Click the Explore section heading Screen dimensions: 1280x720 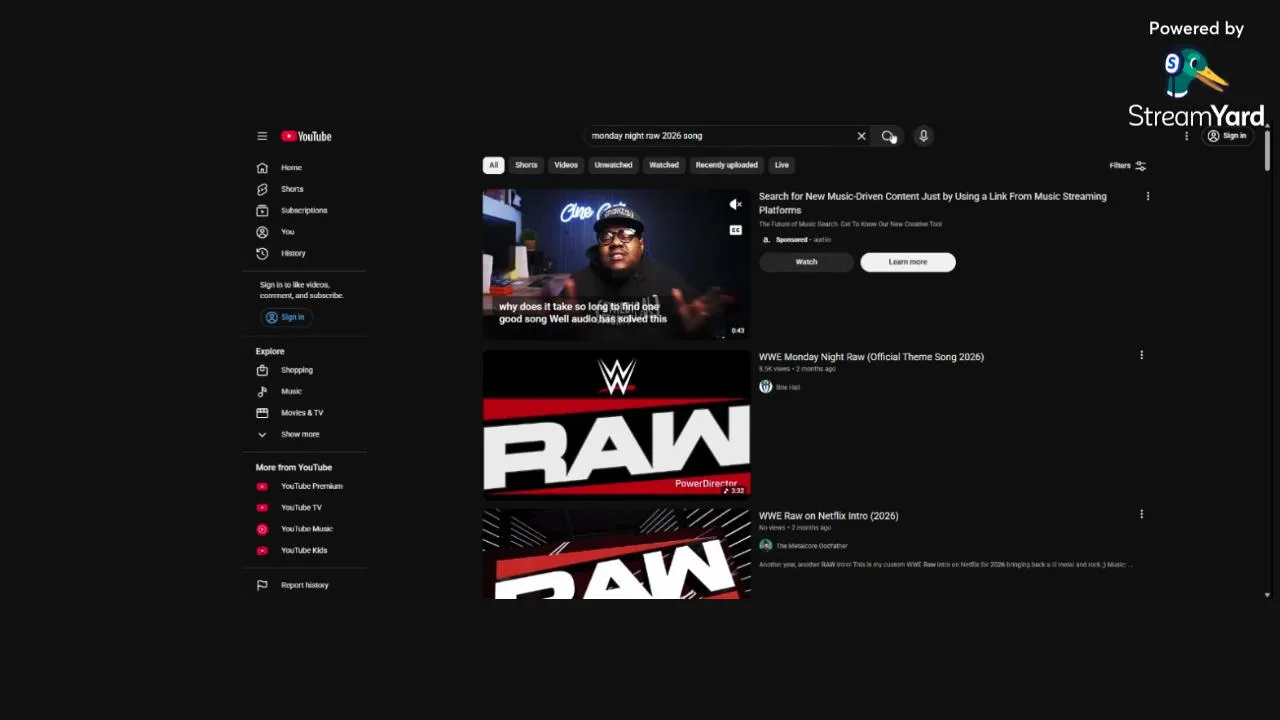click(270, 351)
